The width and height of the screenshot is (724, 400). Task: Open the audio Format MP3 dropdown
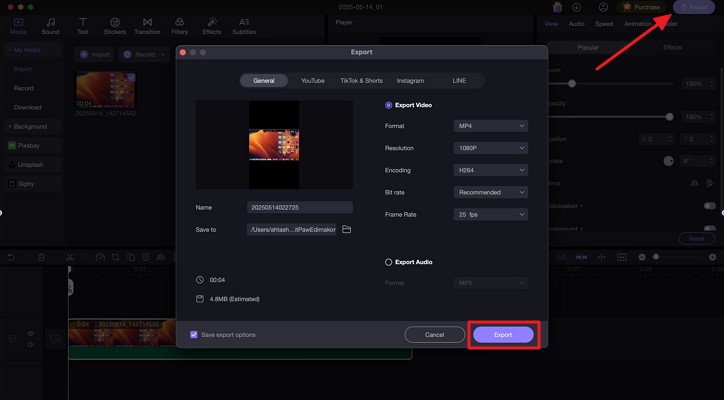pos(490,283)
